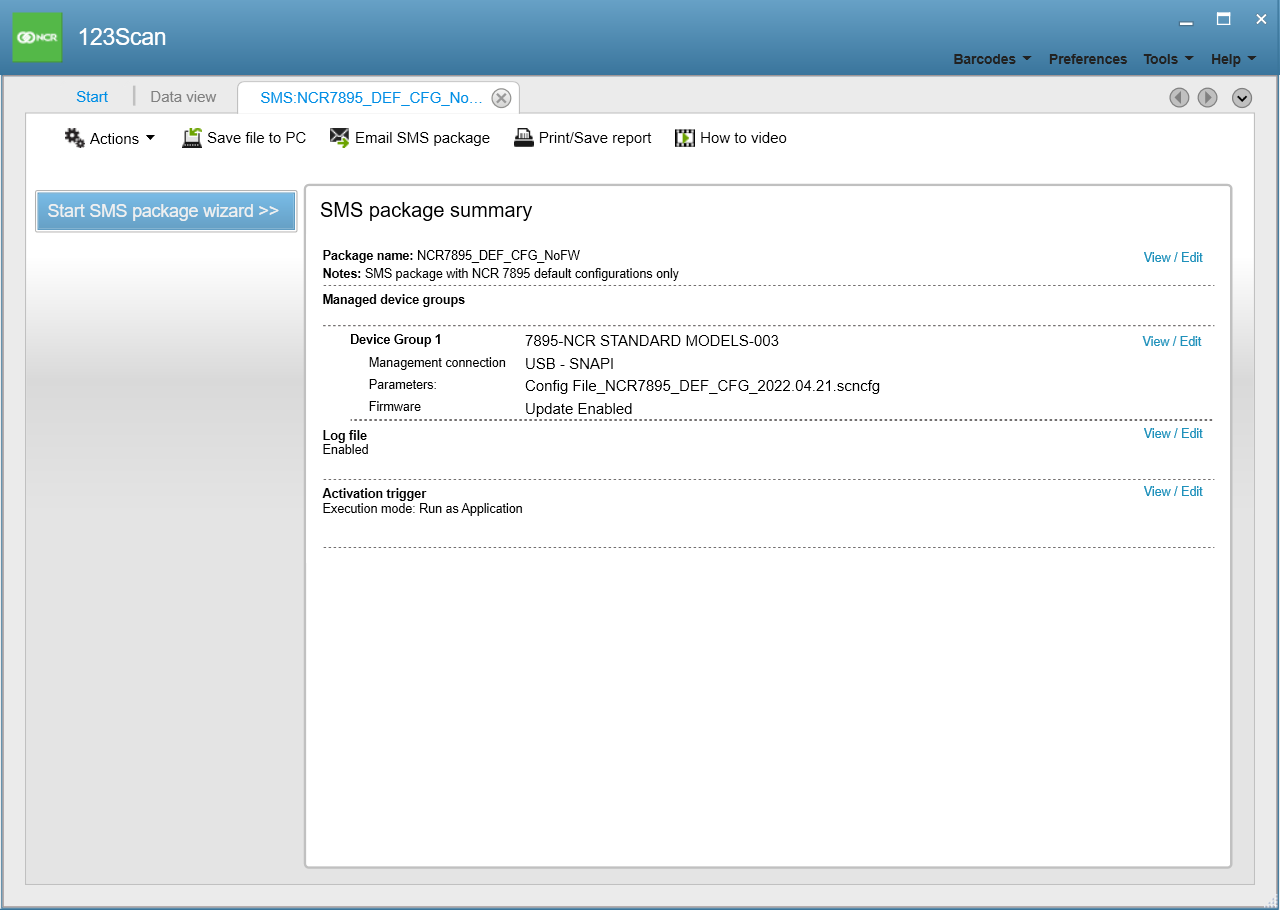Click the USB - SNAPI value
The width and height of the screenshot is (1280, 910).
(569, 363)
